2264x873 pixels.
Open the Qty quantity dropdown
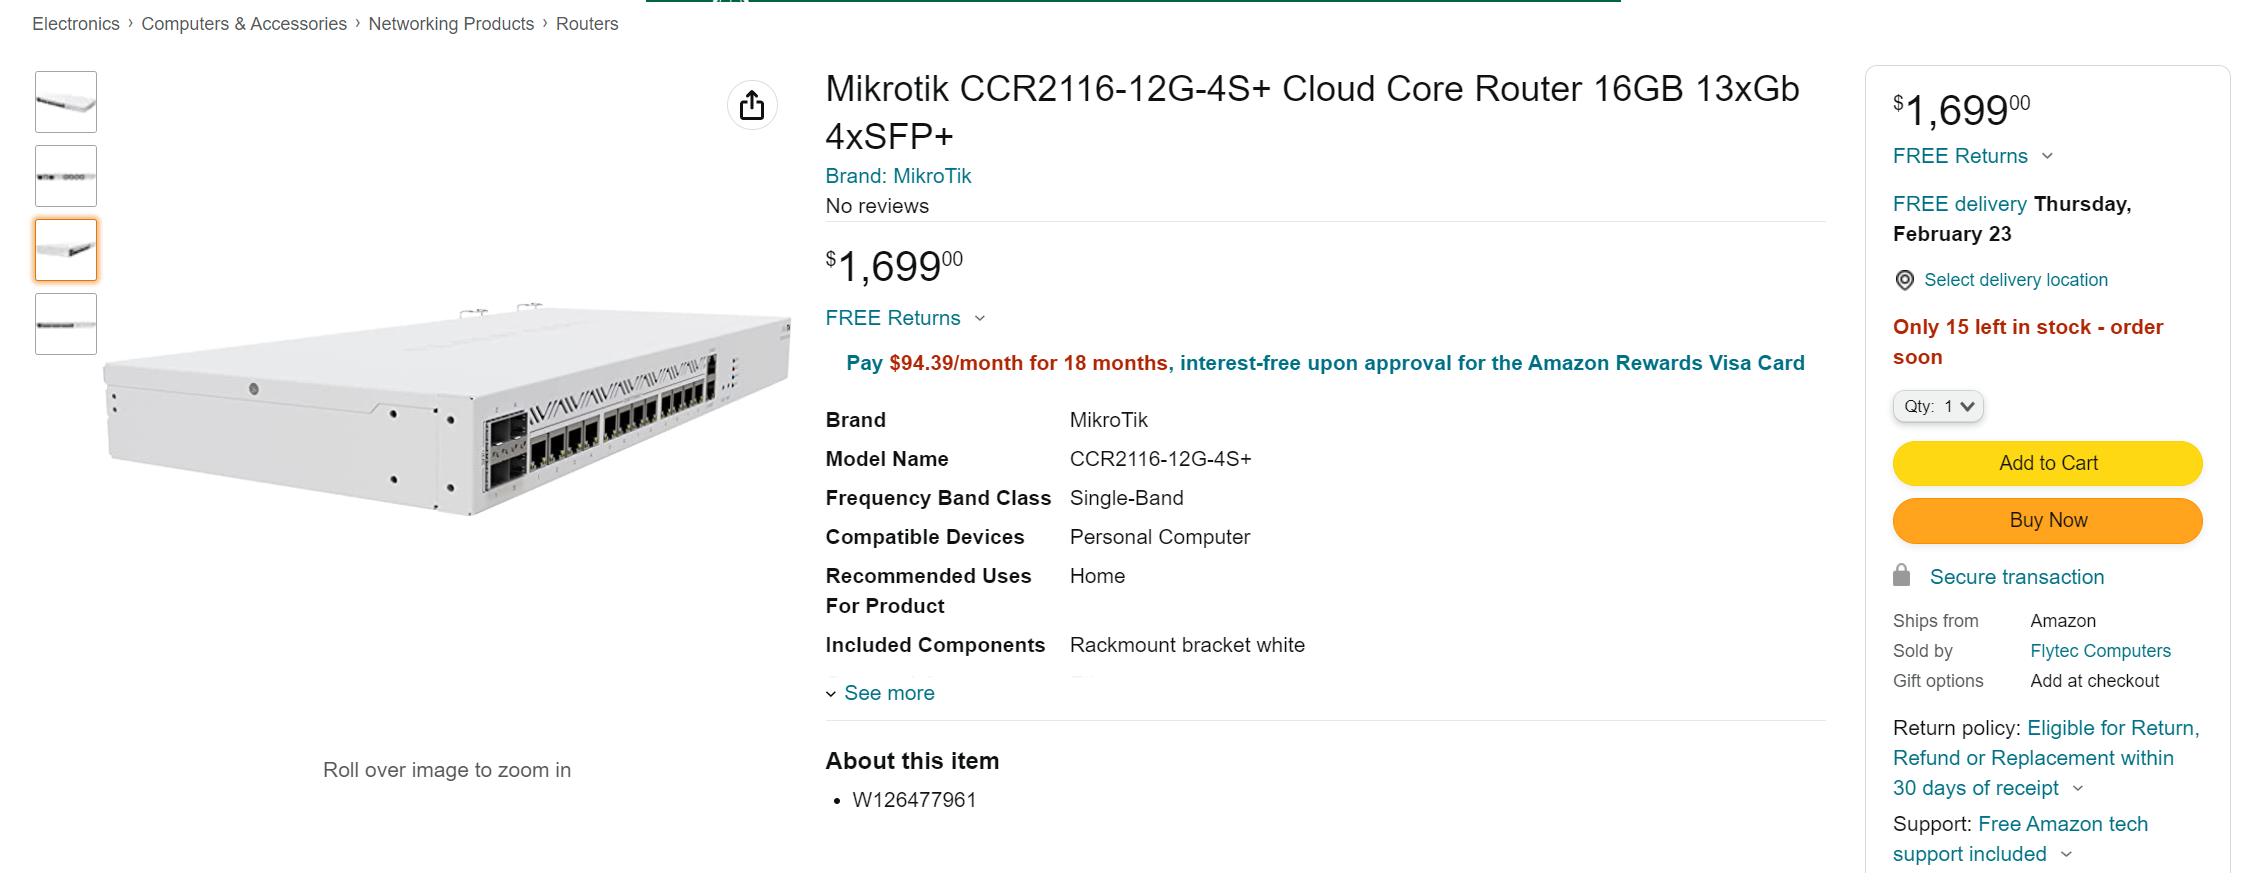(x=1938, y=406)
